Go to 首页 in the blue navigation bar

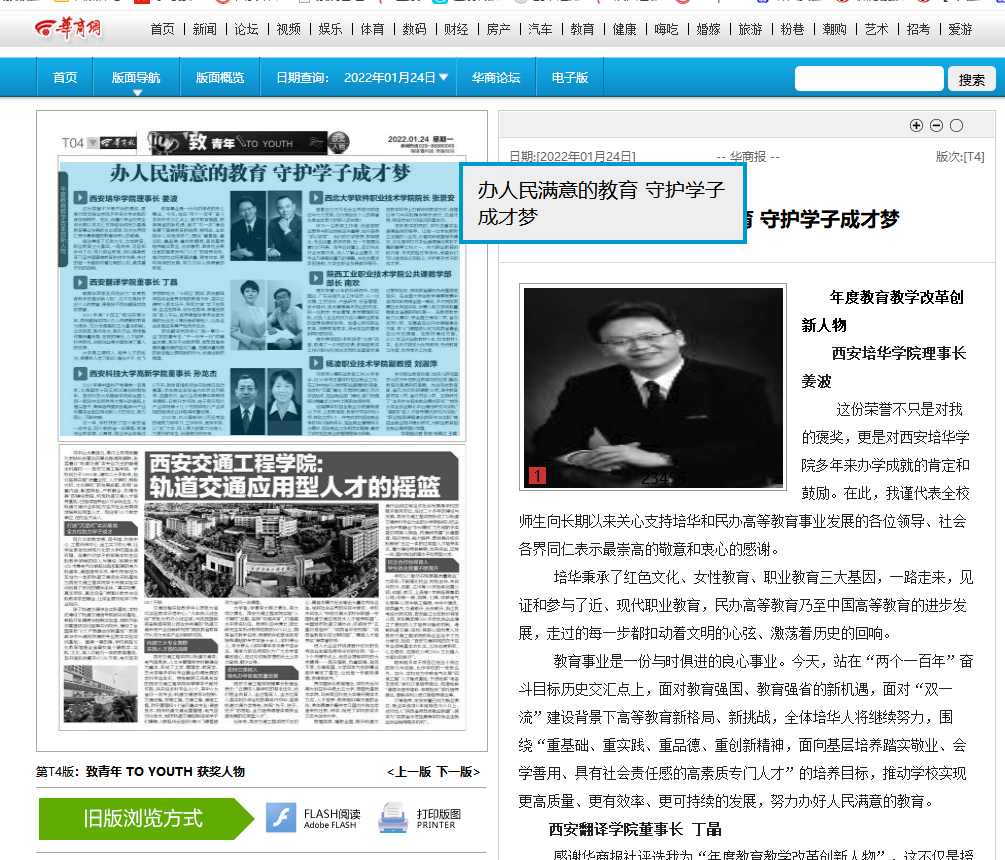tap(65, 77)
